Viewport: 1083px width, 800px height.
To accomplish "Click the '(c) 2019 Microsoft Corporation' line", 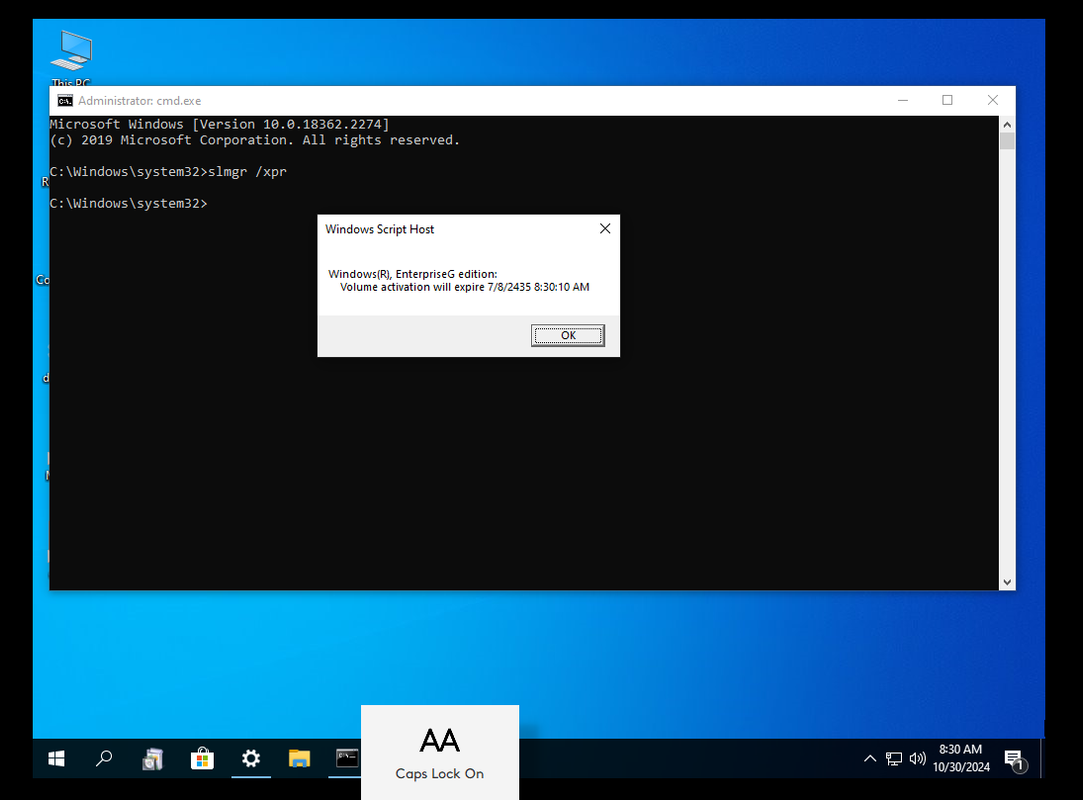I will click(x=255, y=140).
